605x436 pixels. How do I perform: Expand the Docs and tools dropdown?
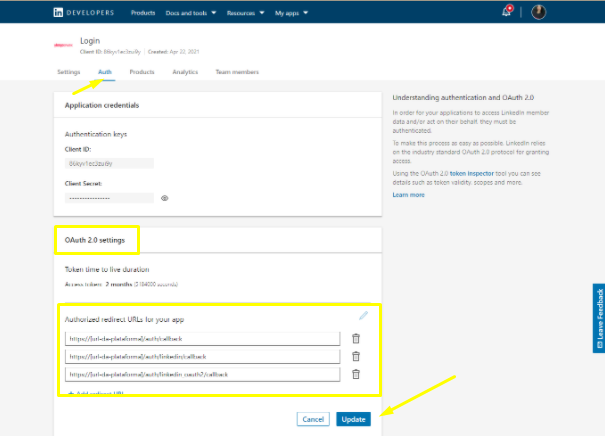coord(191,13)
